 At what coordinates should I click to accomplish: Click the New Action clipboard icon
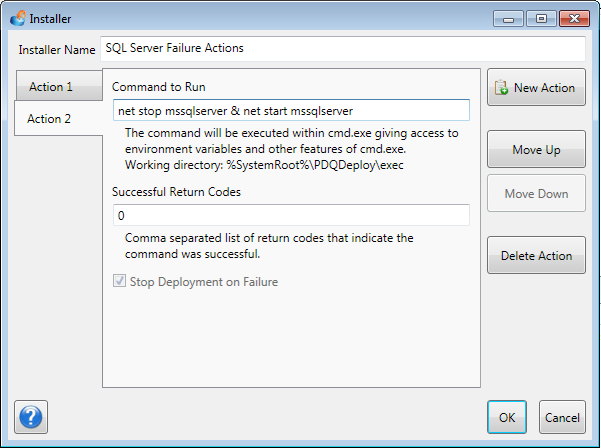pyautogui.click(x=501, y=88)
